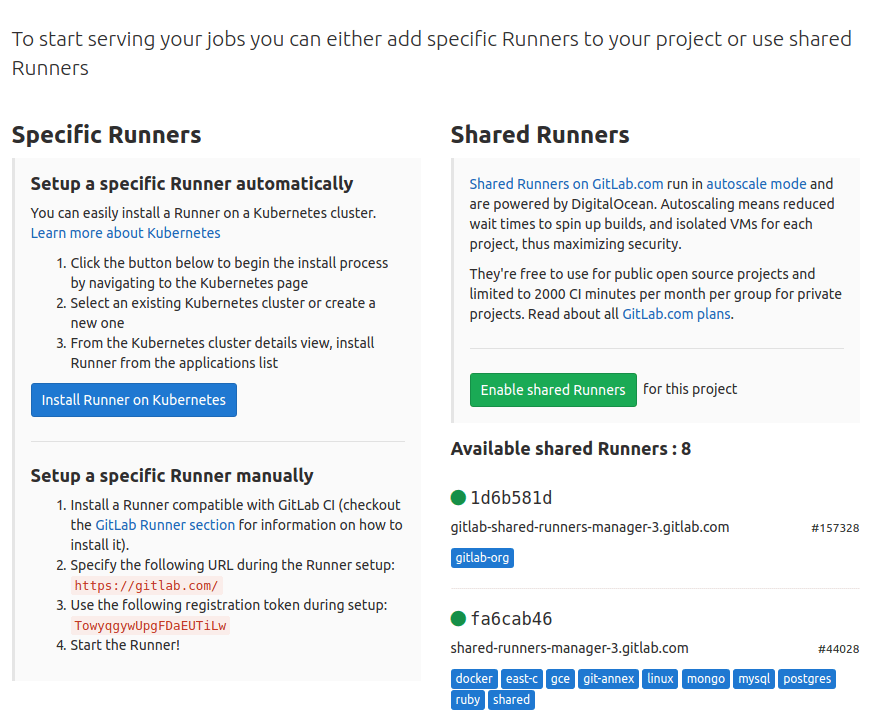Follow the autoscale mode link
Image resolution: width=878 pixels, height=727 pixels.
click(x=756, y=184)
